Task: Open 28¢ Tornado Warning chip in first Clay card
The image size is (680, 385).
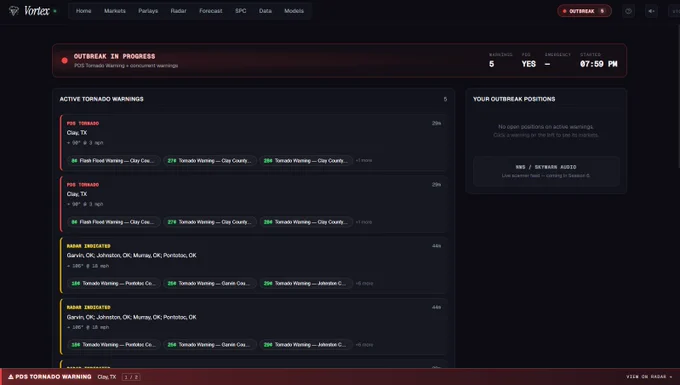Action: click(x=306, y=160)
